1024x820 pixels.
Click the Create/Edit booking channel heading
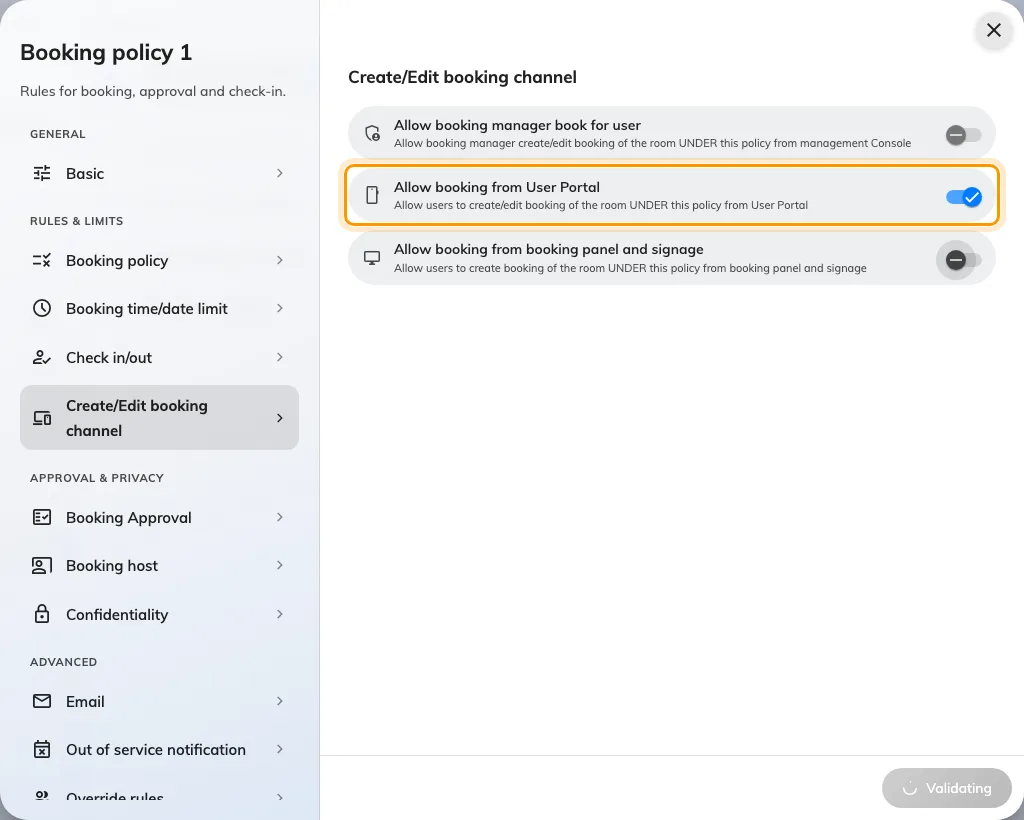pyautogui.click(x=462, y=77)
